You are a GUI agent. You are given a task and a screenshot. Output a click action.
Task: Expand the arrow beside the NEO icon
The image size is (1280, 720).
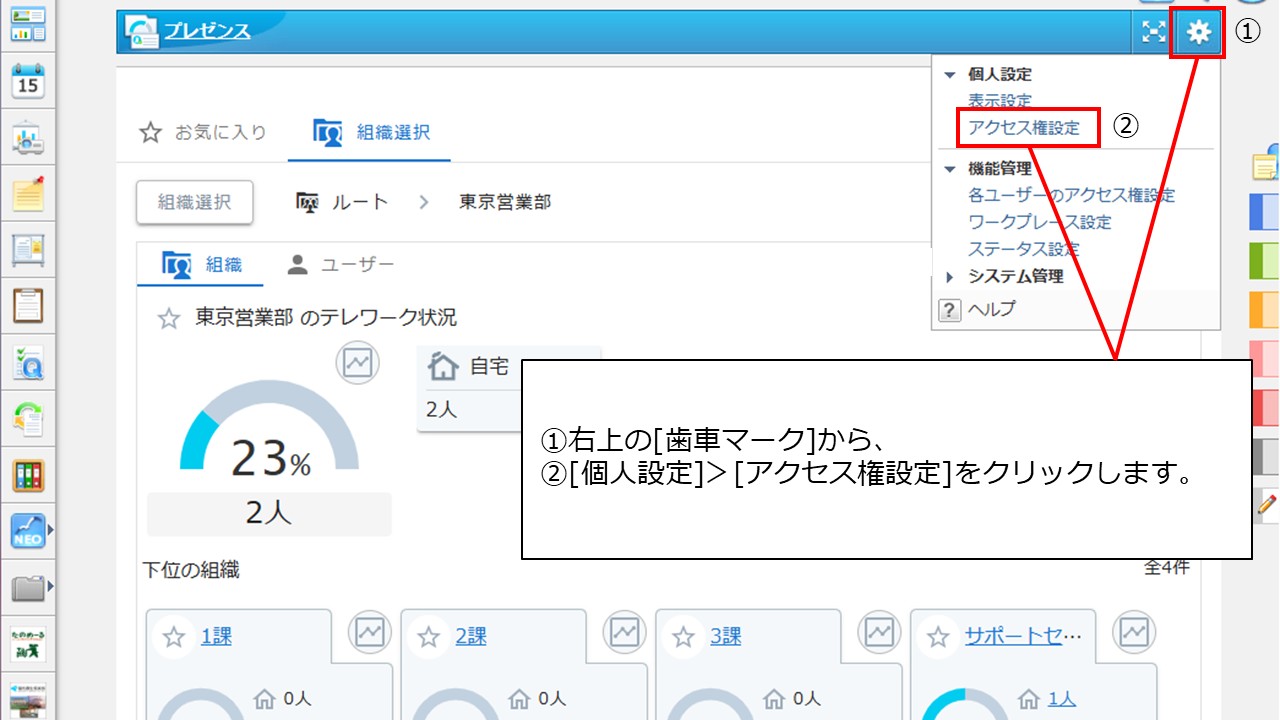tap(50, 531)
